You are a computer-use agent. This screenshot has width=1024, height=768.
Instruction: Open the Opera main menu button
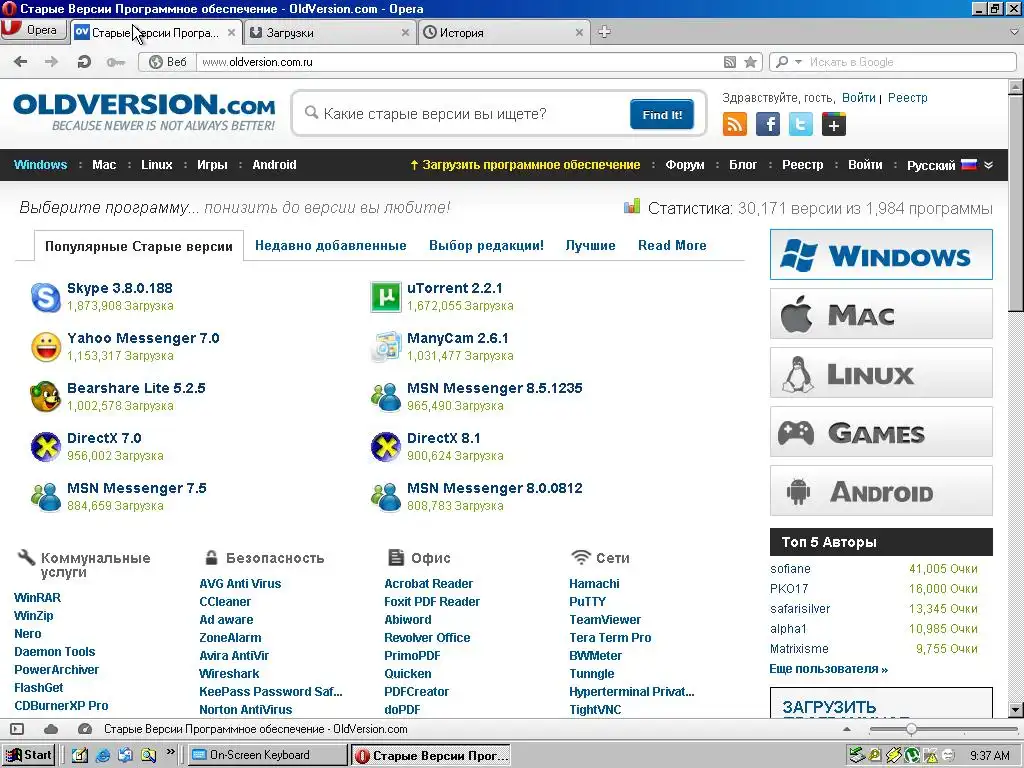point(33,30)
